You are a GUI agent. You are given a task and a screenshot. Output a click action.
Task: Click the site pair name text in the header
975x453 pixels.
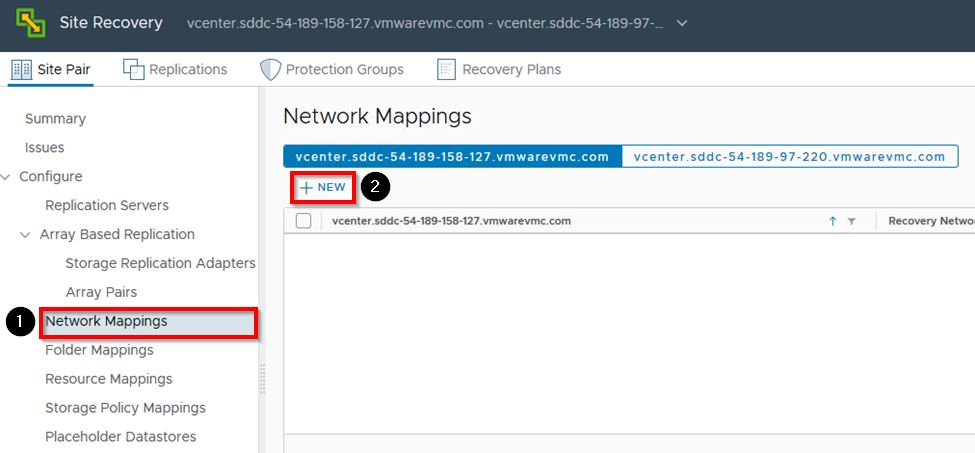pyautogui.click(x=425, y=24)
